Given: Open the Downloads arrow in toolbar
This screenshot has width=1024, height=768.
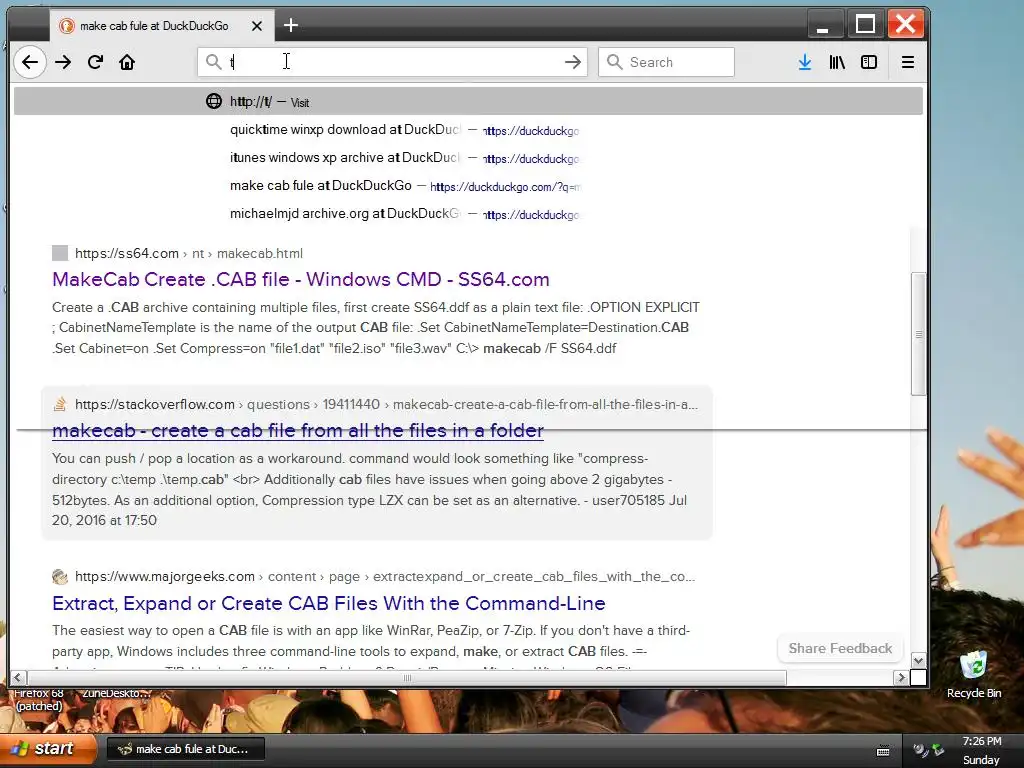Looking at the screenshot, I should point(805,62).
